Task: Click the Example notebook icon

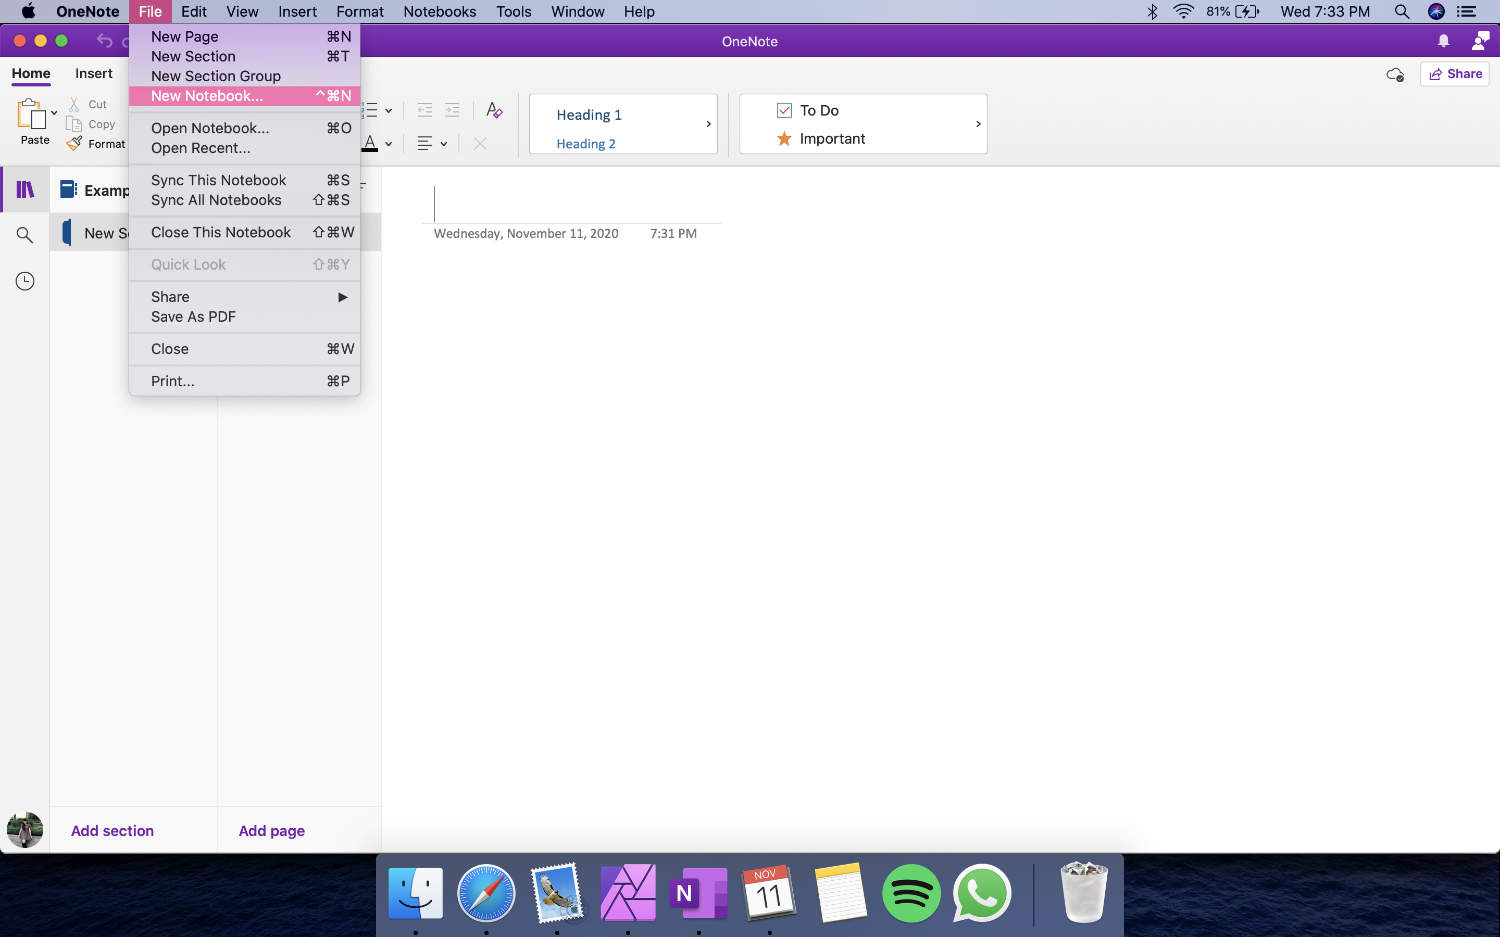Action: 68,189
